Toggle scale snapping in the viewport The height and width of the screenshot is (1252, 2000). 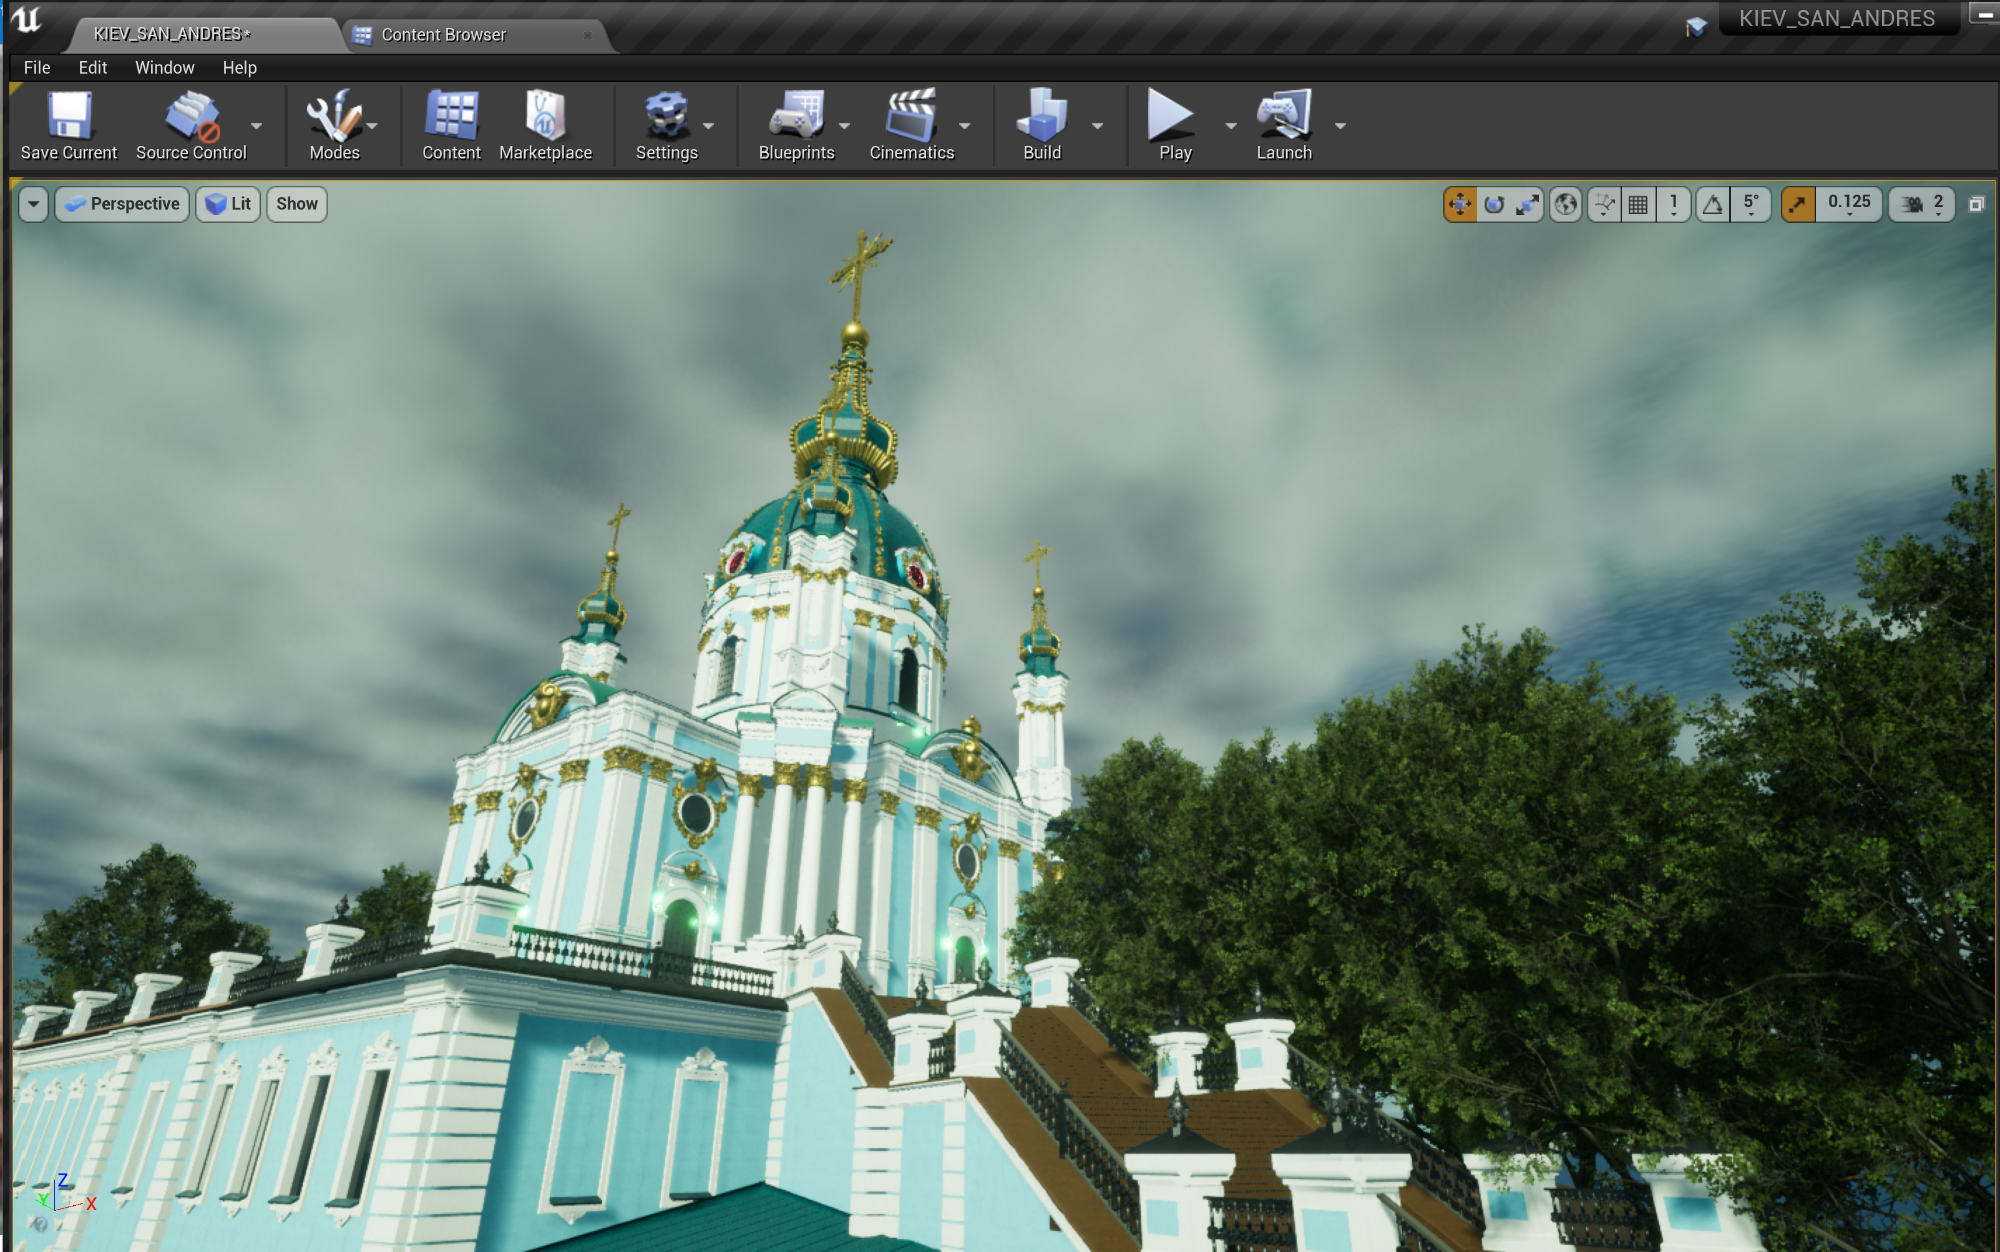[1798, 204]
